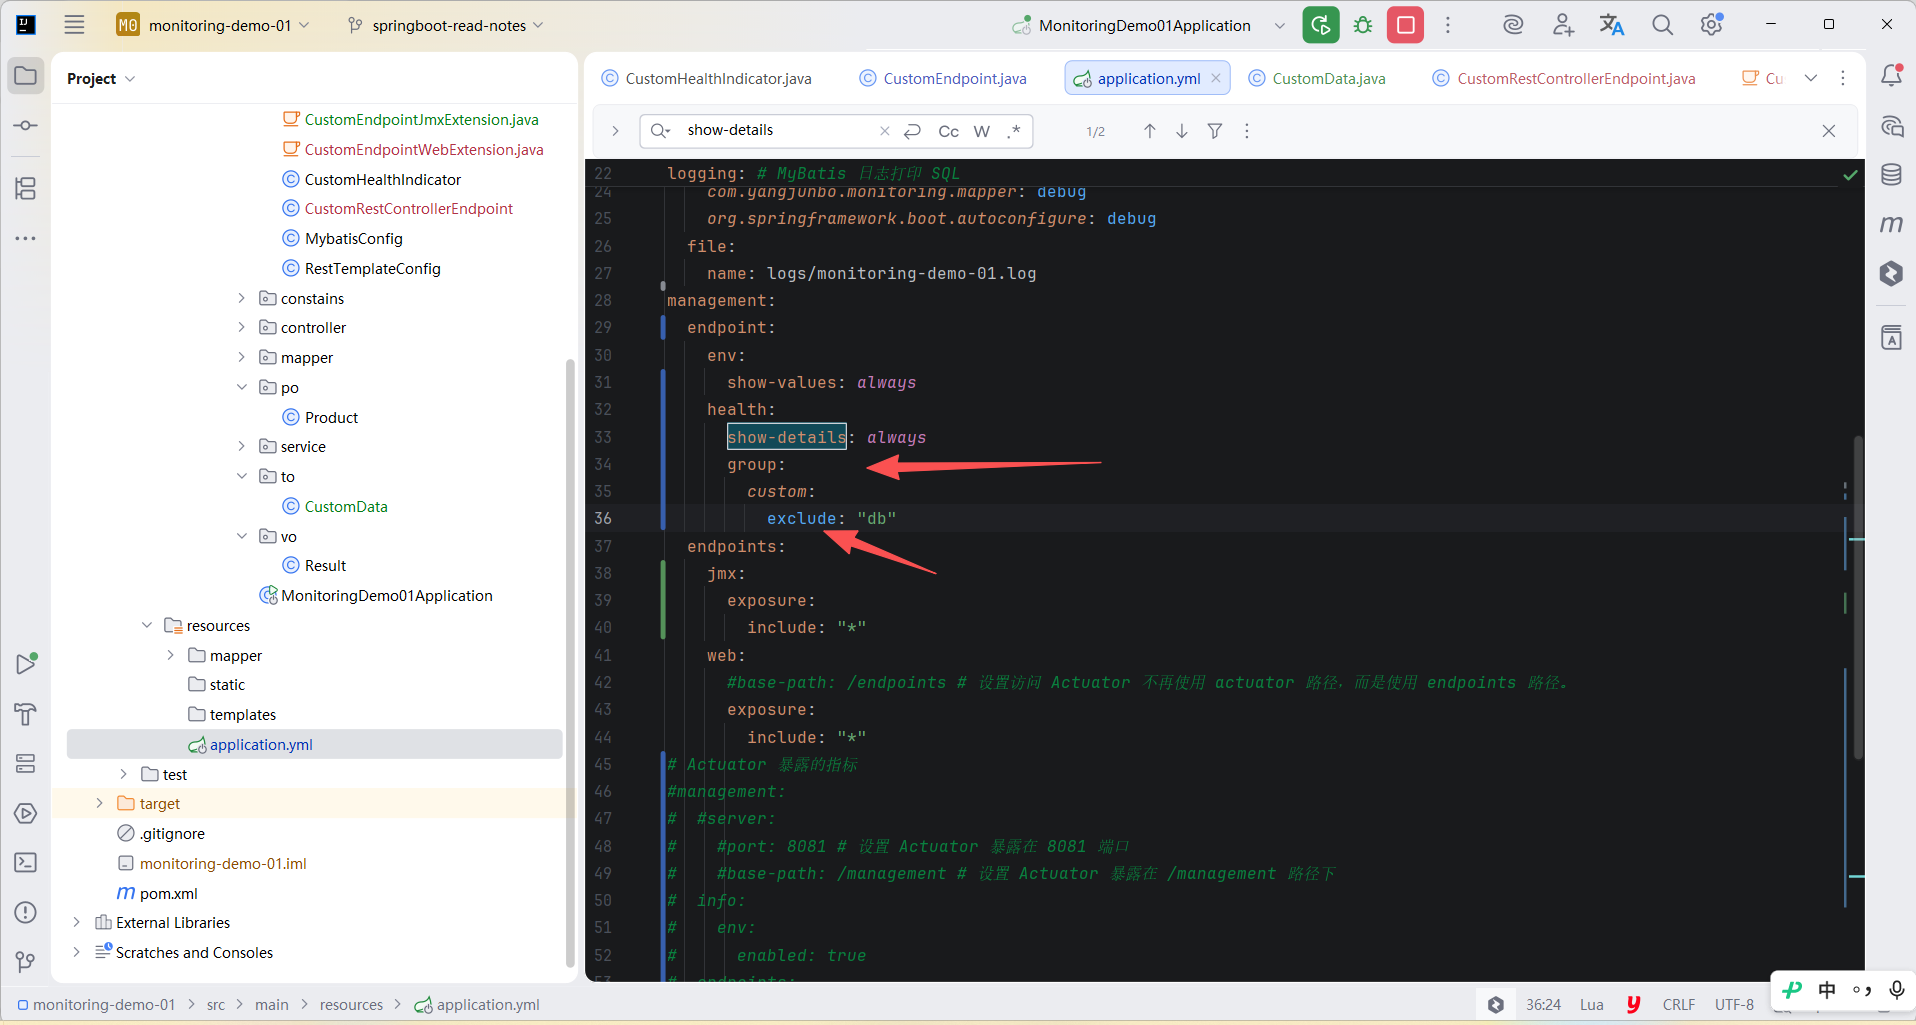Toggle Regex search option
The image size is (1916, 1025).
(1014, 131)
